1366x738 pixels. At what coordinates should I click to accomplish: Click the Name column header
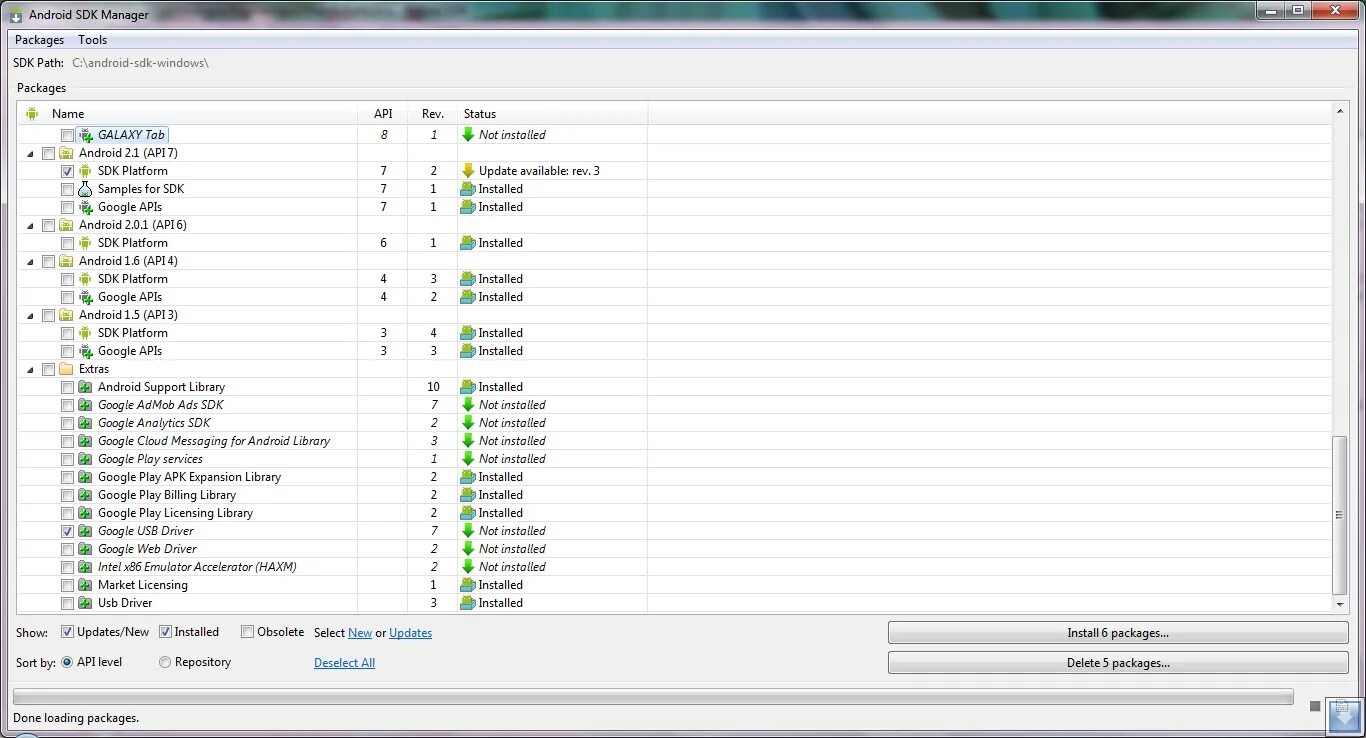pyautogui.click(x=188, y=113)
